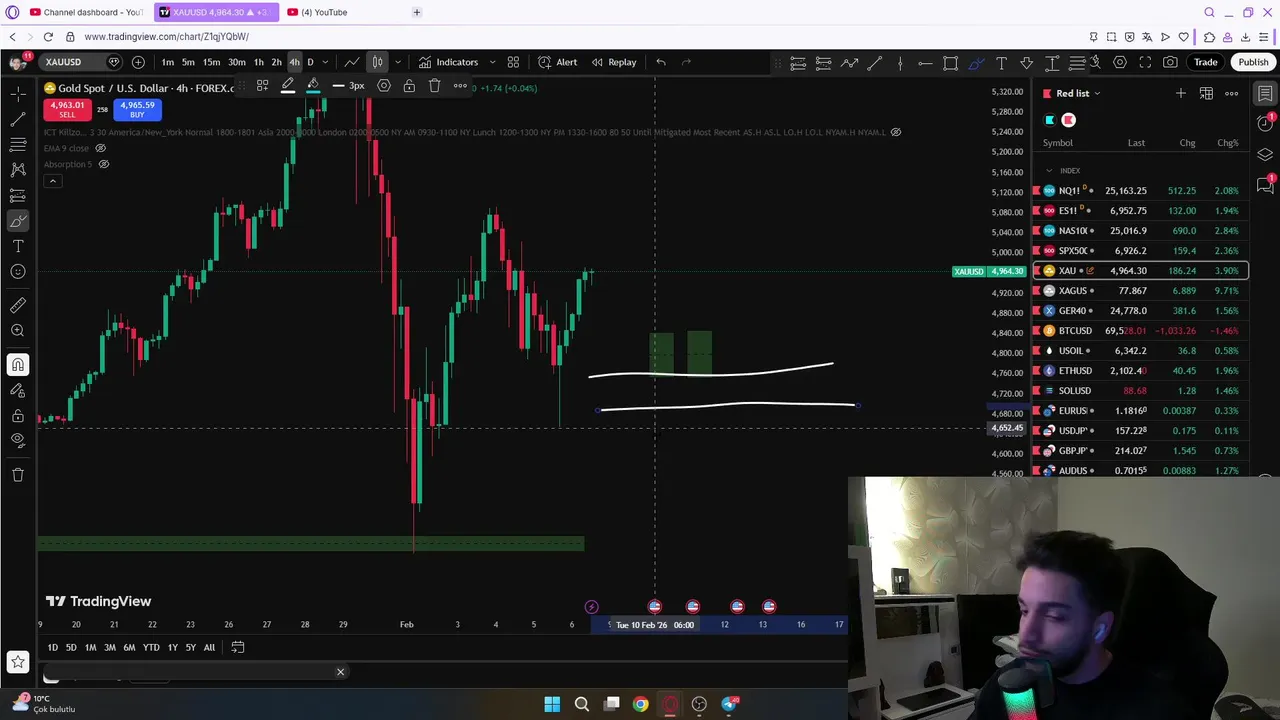Image resolution: width=1280 pixels, height=720 pixels.
Task: Open Chrome from the Windows taskbar
Action: coord(641,704)
